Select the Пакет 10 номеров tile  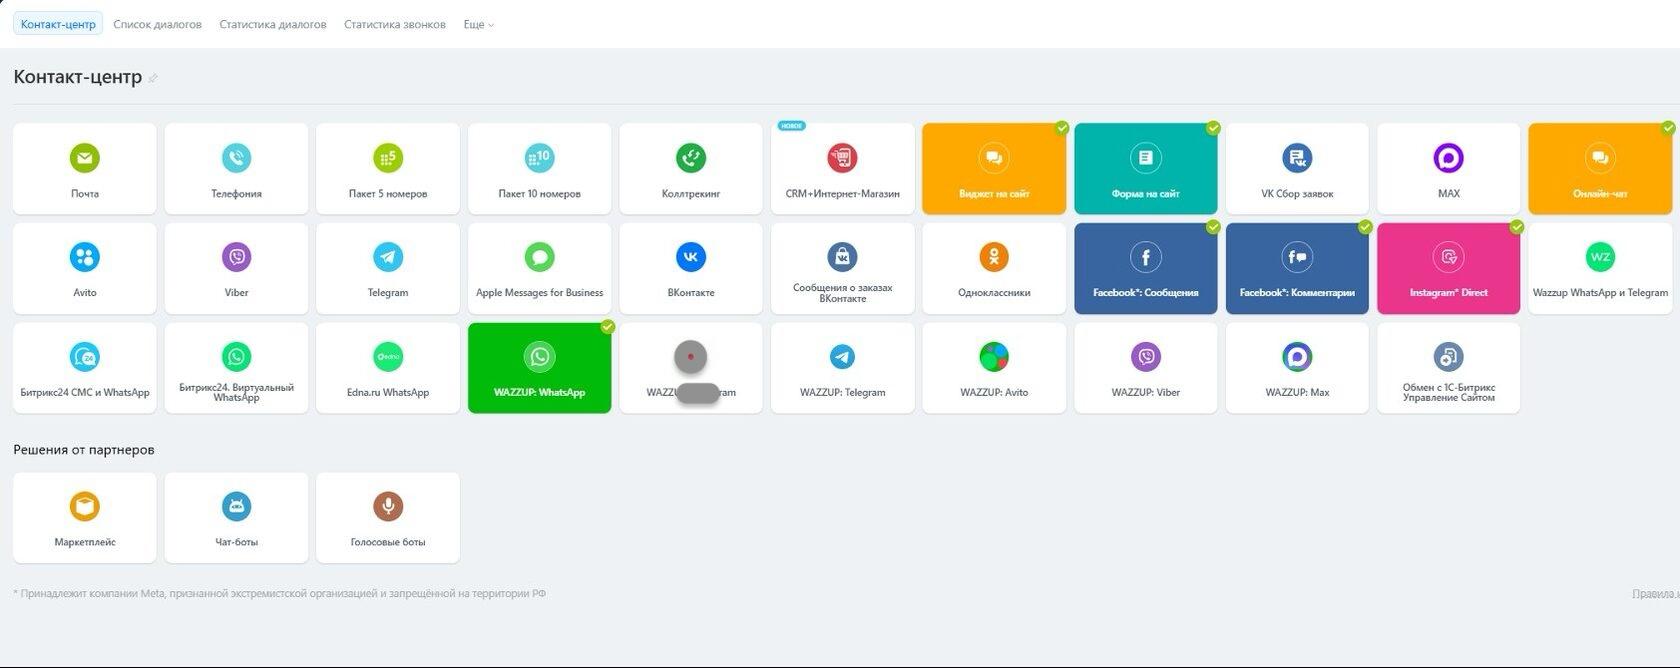pos(539,169)
